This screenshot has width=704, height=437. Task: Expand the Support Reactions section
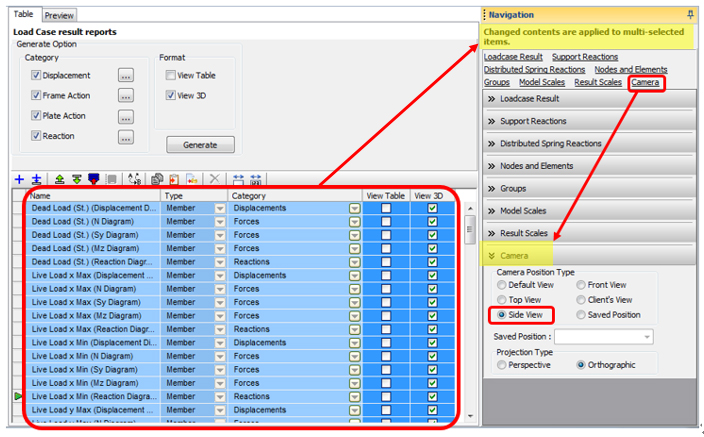point(589,121)
